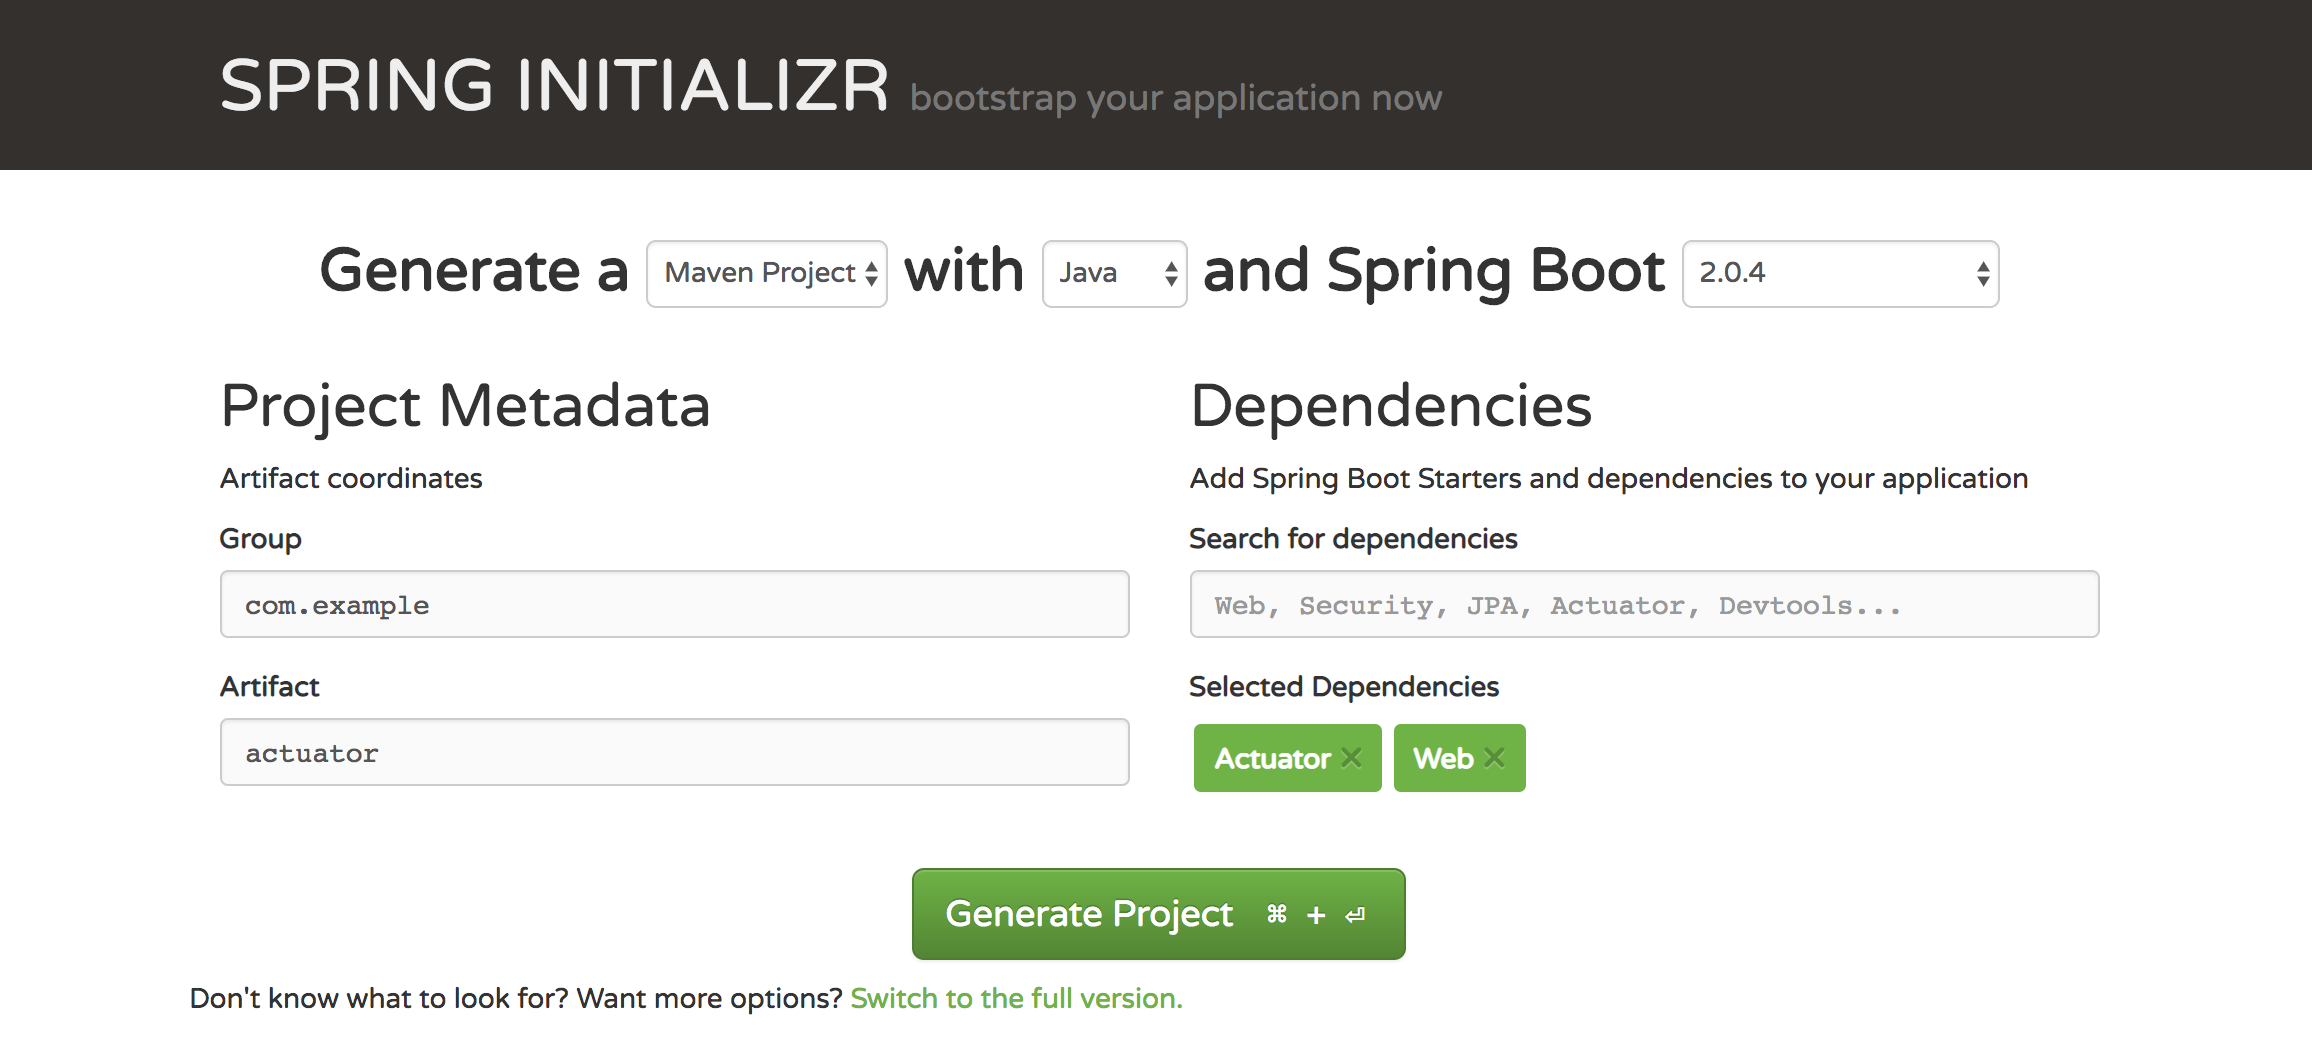Open the Maven Project type dropdown
This screenshot has height=1064, width=2312.
(x=760, y=272)
